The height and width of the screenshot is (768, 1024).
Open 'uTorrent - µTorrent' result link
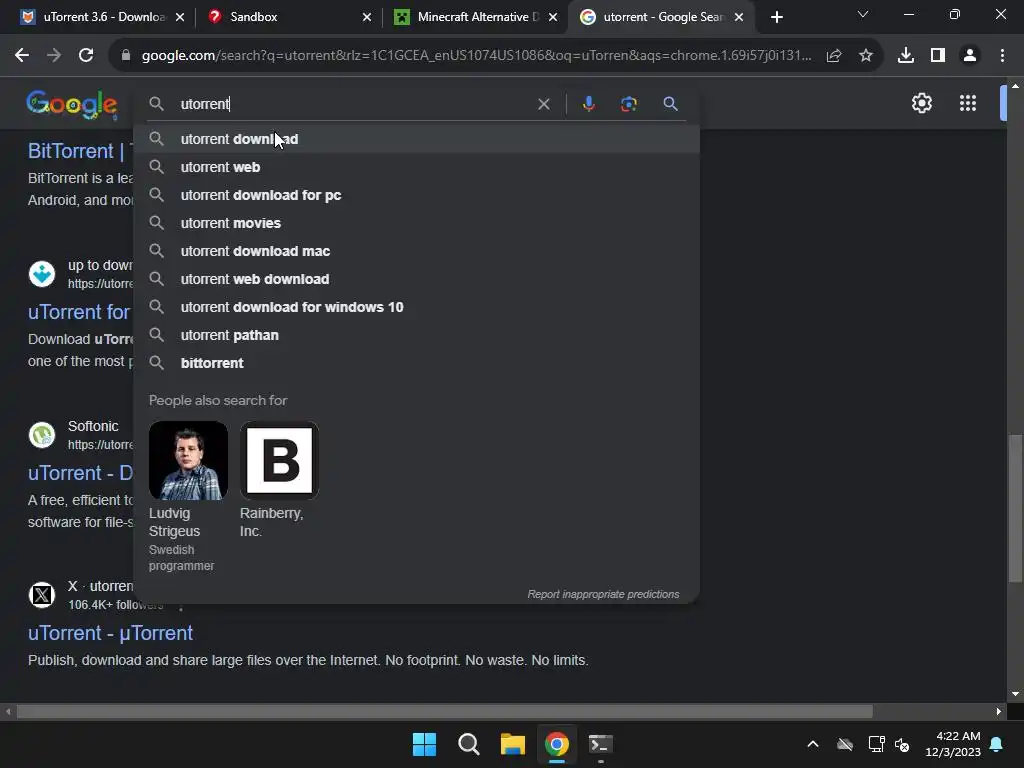[x=110, y=633]
